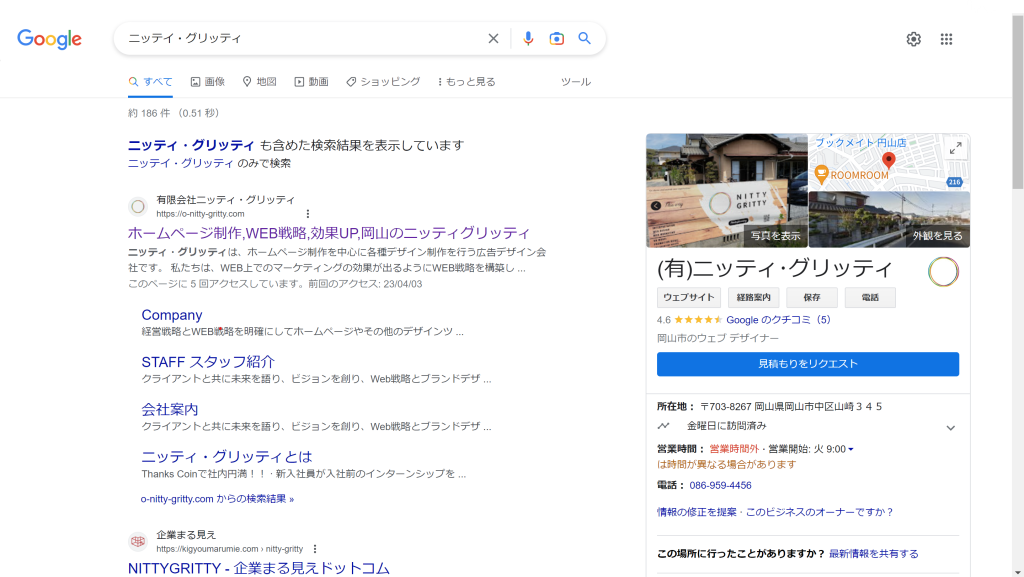
Task: Open the ニッティ・グリッティとは sitelink
Action: pyautogui.click(x=227, y=457)
